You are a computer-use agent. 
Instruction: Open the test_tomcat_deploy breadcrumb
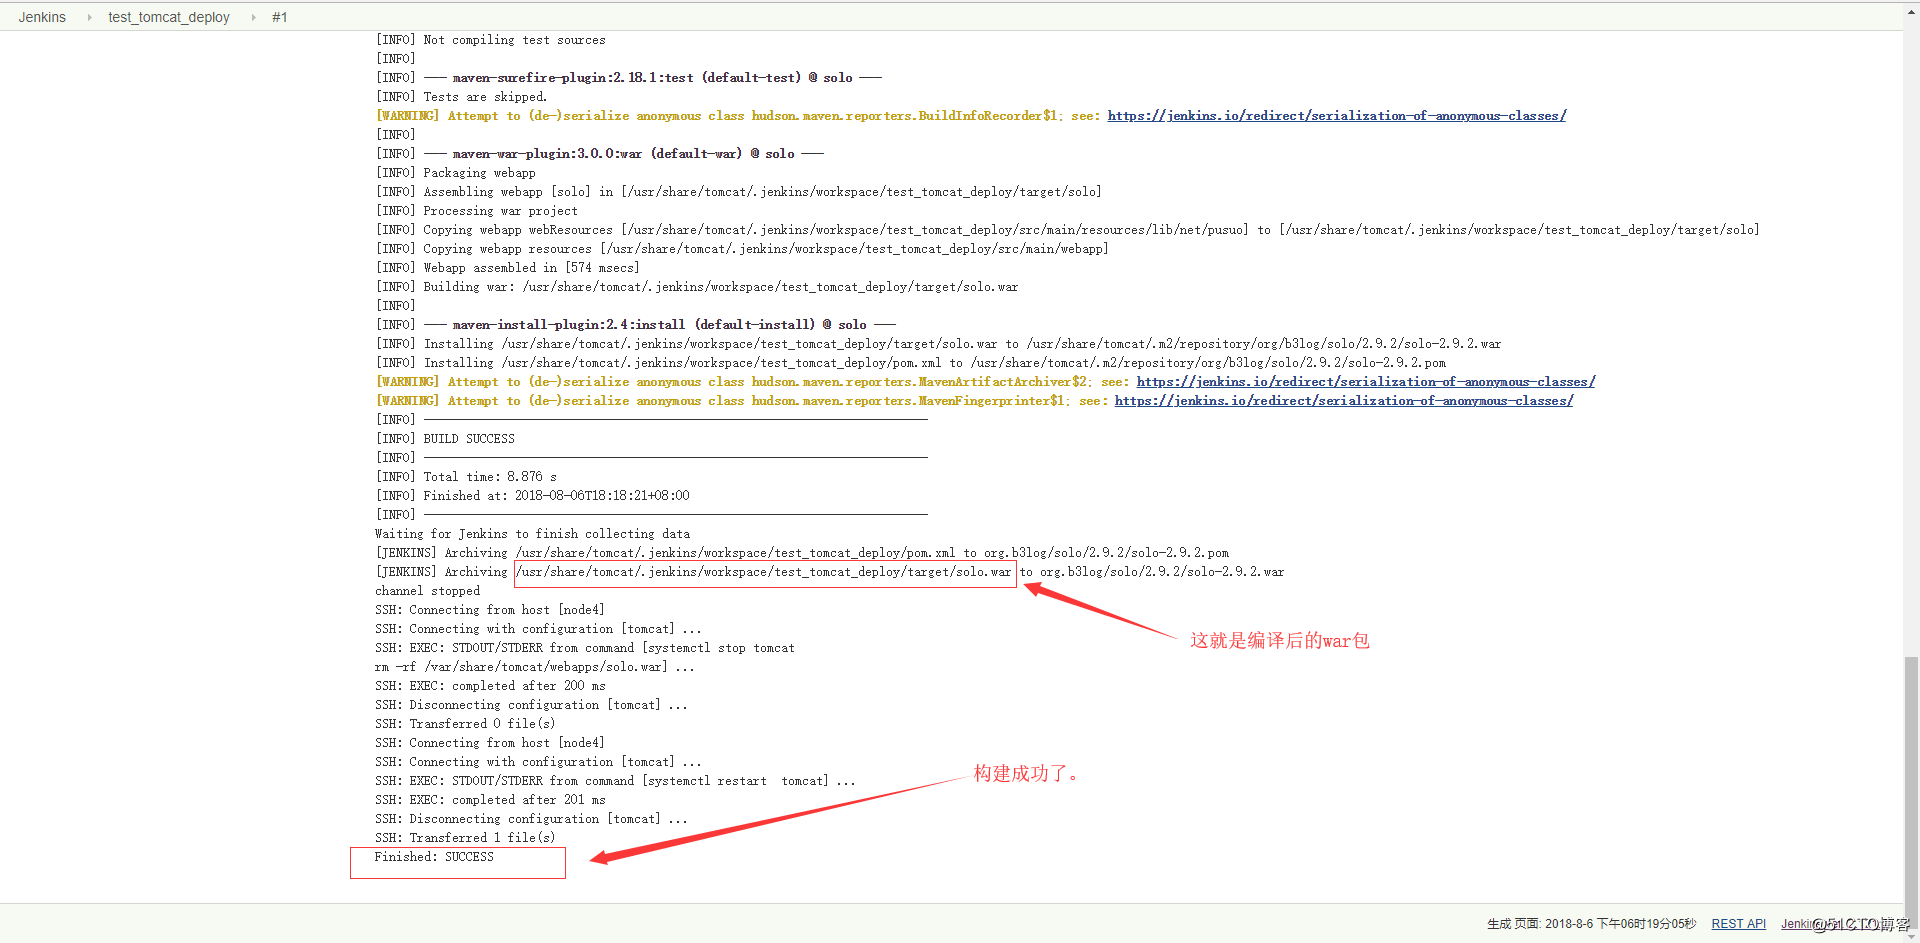169,17
